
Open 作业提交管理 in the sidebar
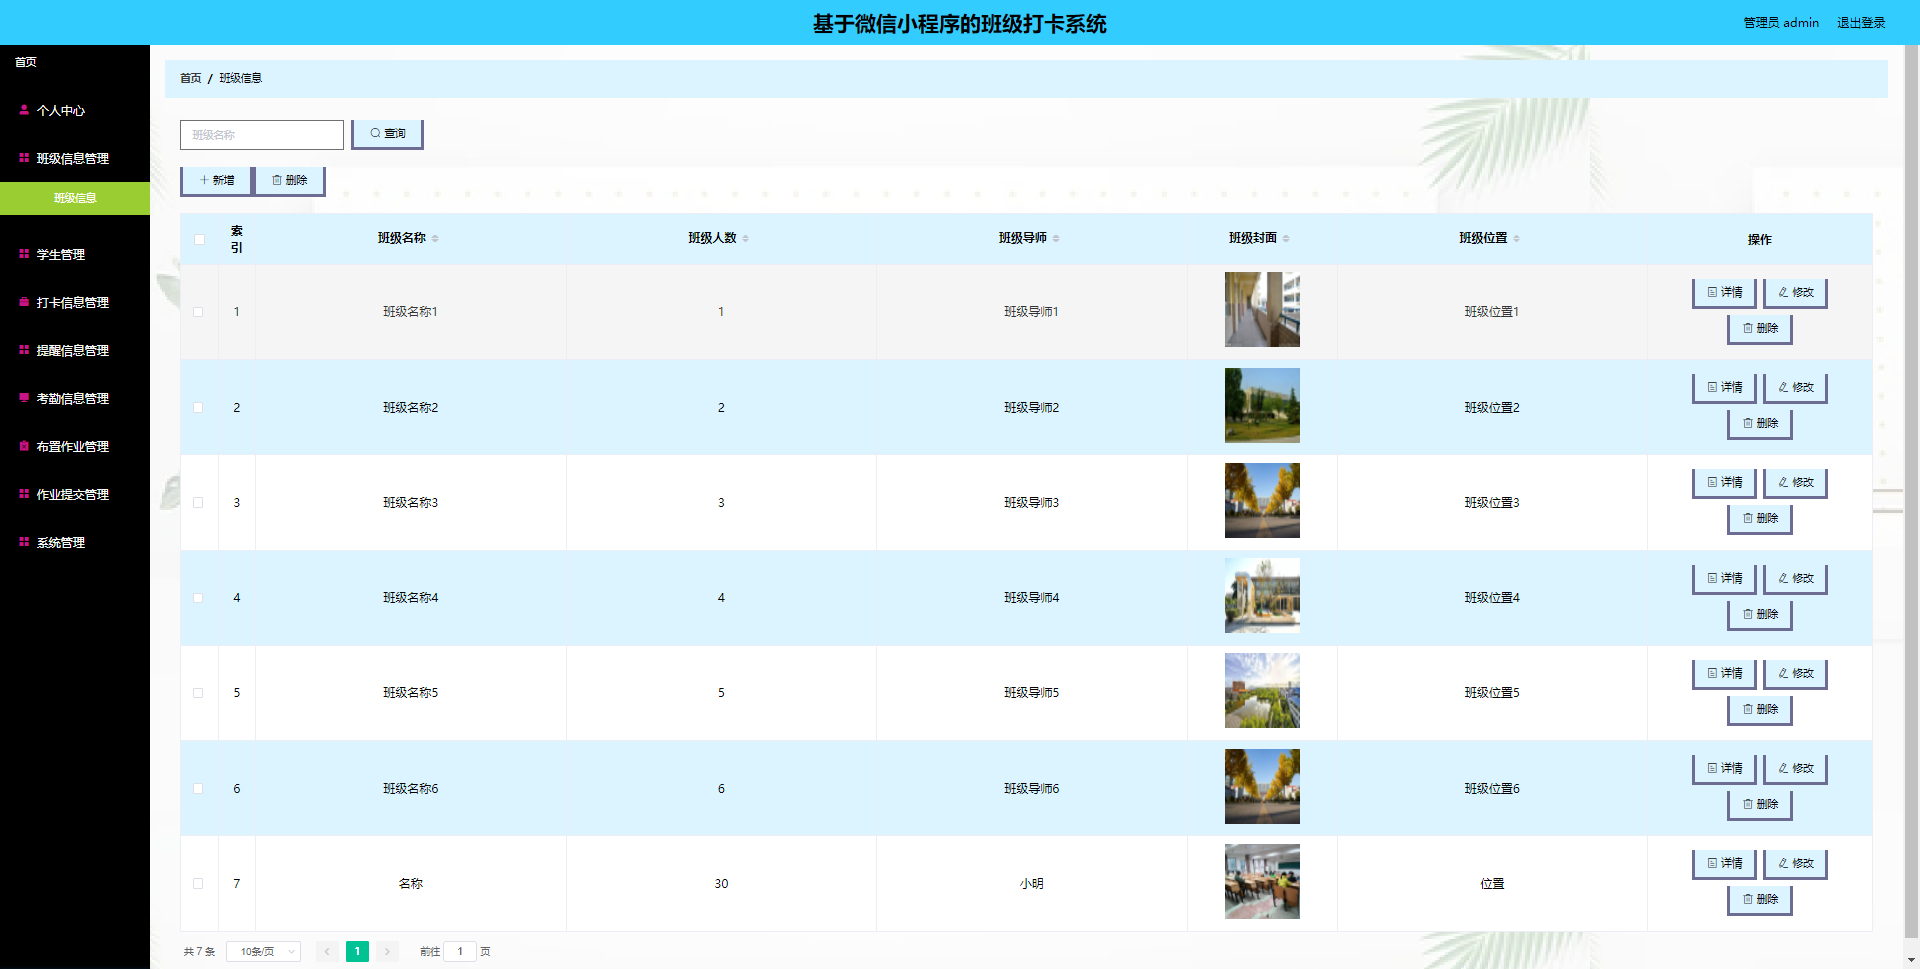pos(72,493)
